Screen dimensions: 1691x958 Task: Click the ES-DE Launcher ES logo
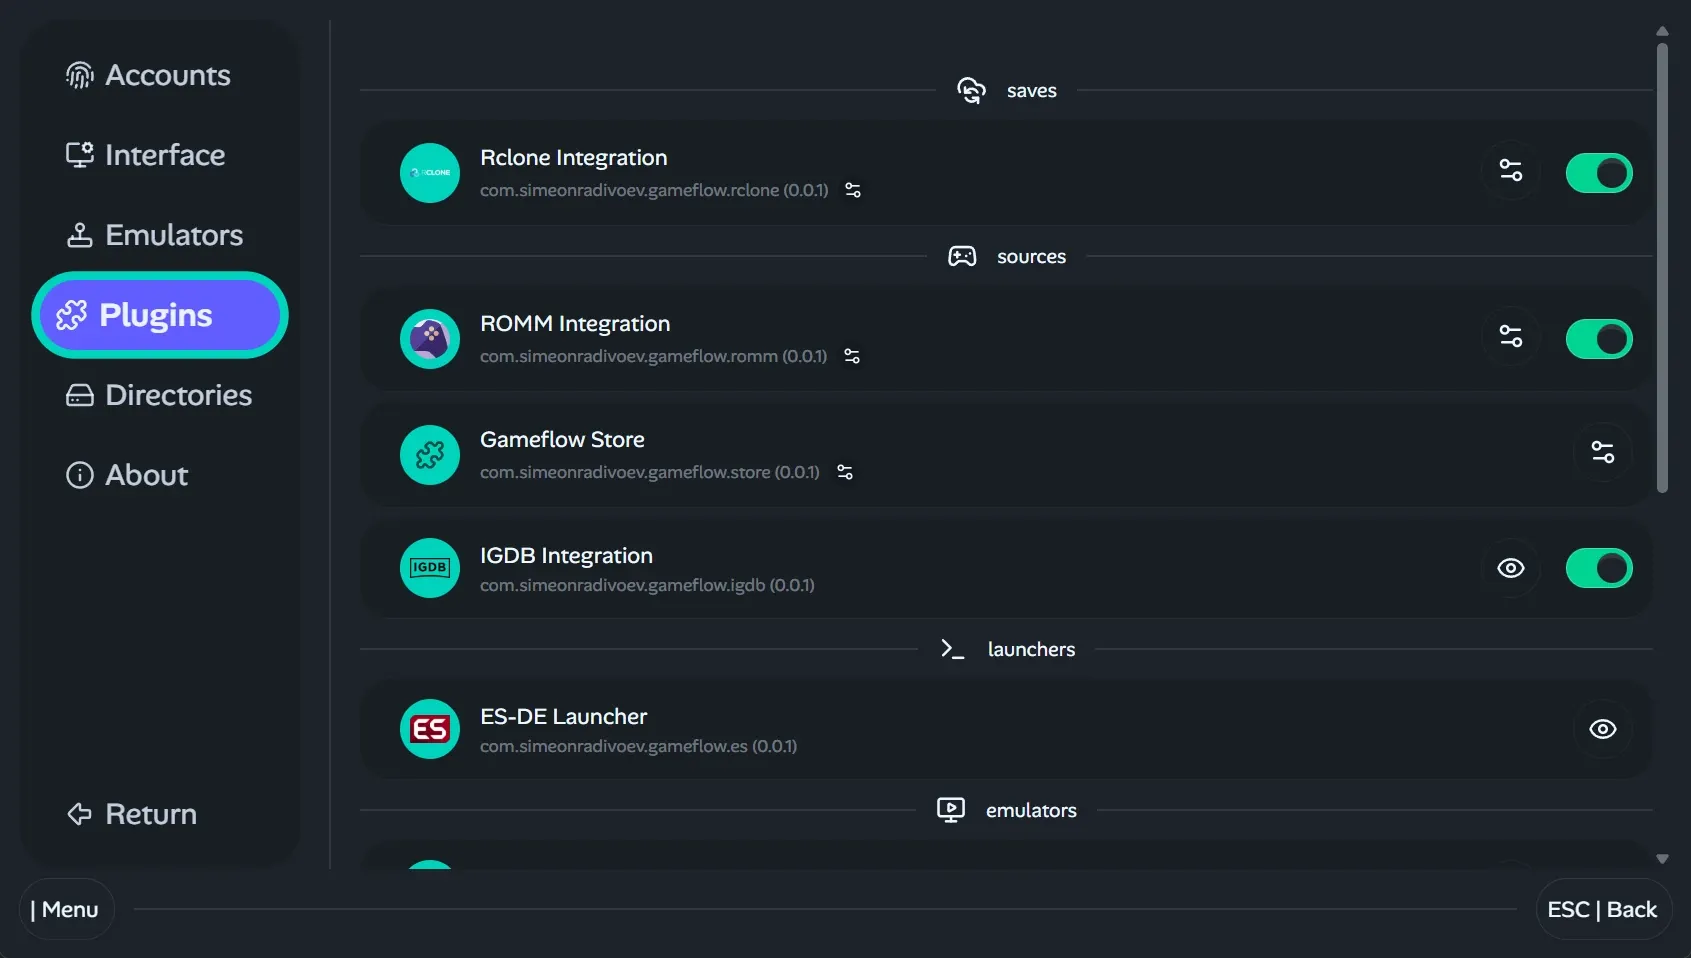pos(430,729)
